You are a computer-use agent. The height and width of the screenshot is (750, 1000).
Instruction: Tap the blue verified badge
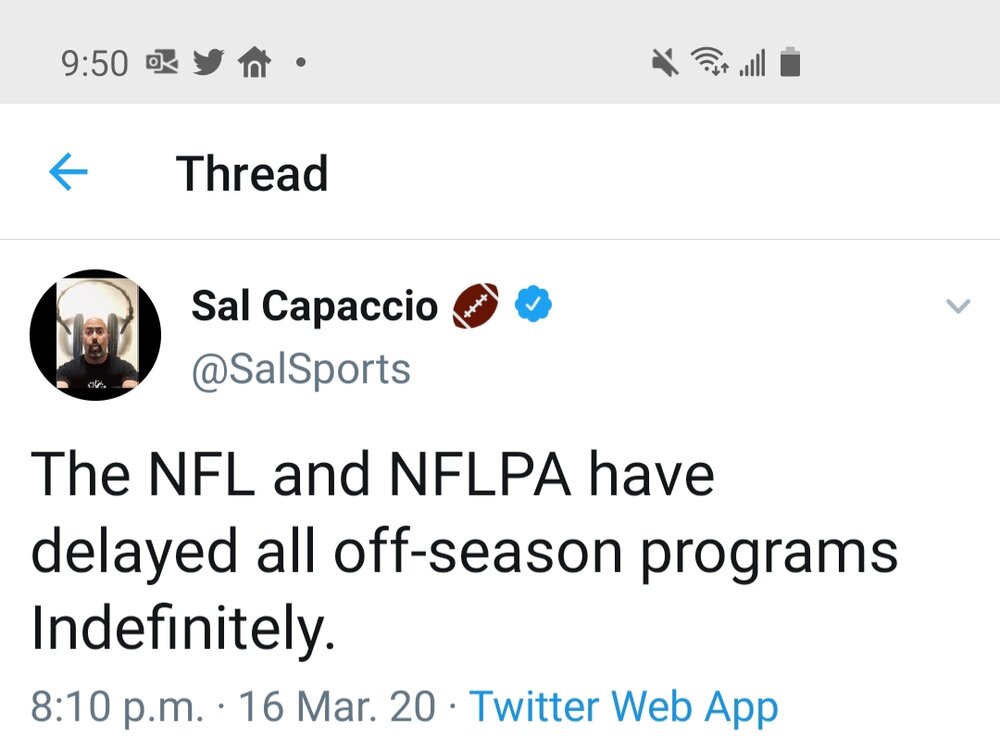533,305
